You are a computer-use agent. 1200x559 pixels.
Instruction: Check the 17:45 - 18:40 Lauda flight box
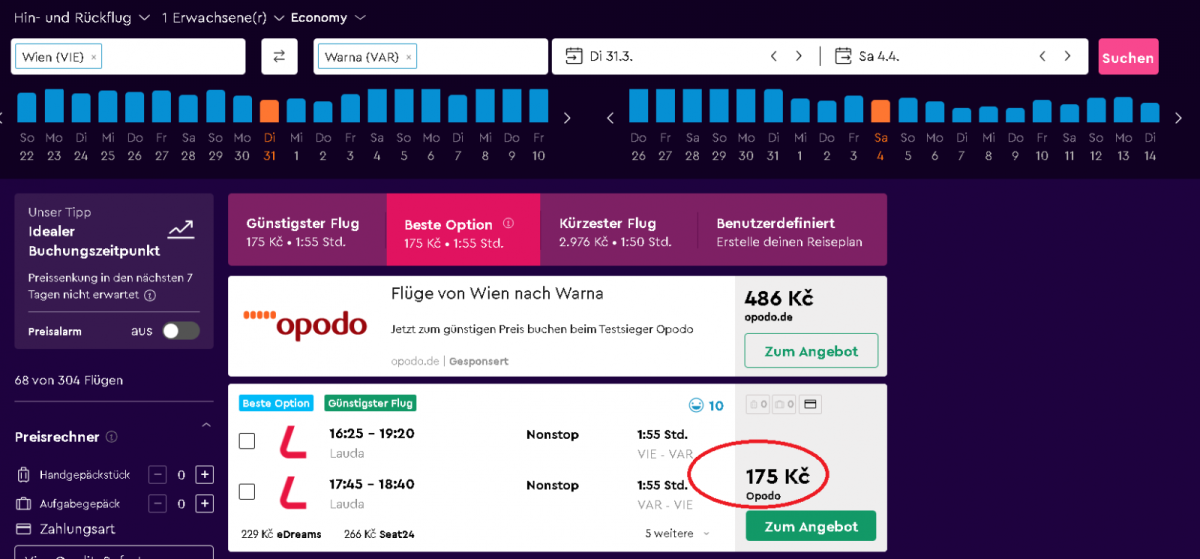pyautogui.click(x=247, y=491)
